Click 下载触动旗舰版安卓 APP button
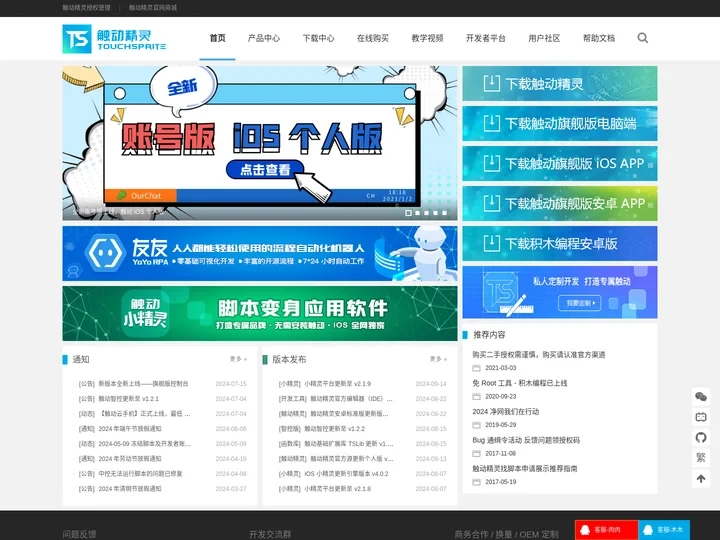This screenshot has width=720, height=540. [560, 203]
